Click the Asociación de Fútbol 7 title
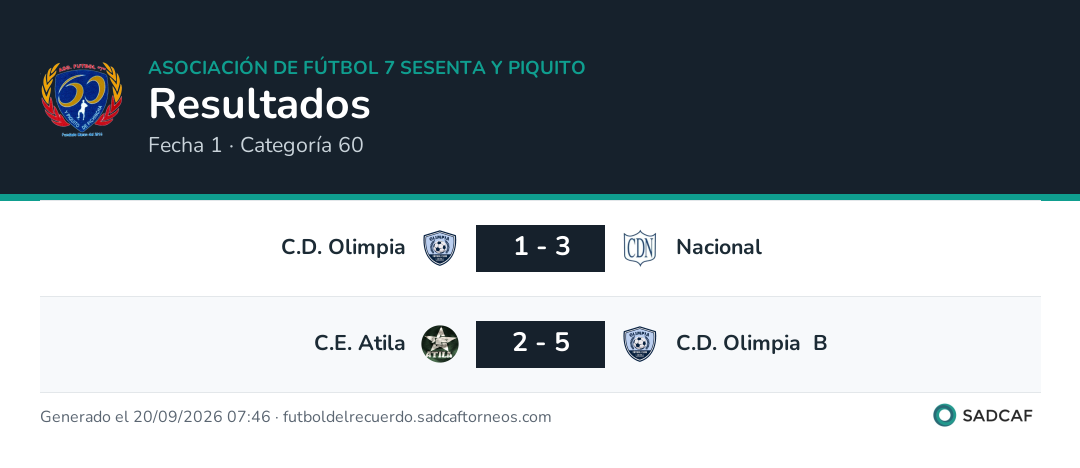This screenshot has height=468, width=1080. 367,68
